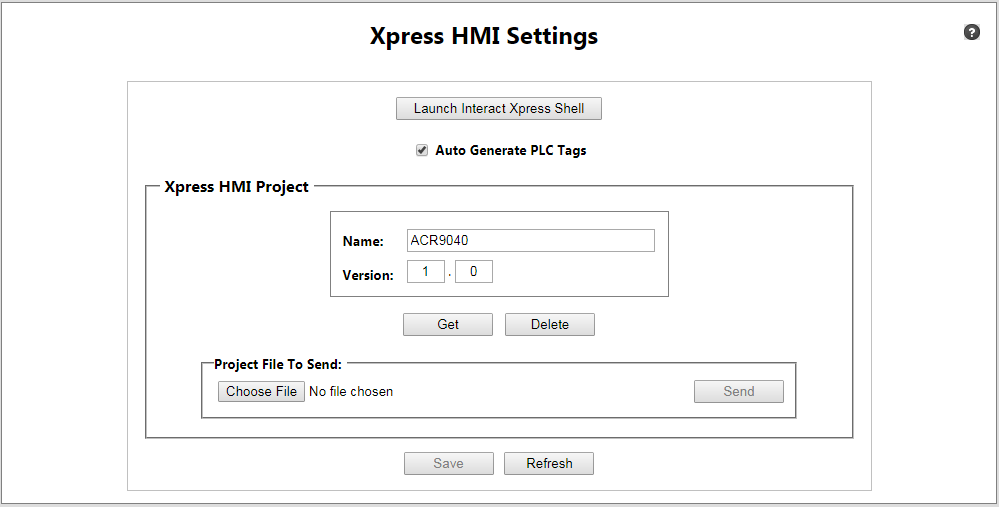
Task: Click the 'Auto Generate PLC Tags' label text
Action: click(x=511, y=150)
